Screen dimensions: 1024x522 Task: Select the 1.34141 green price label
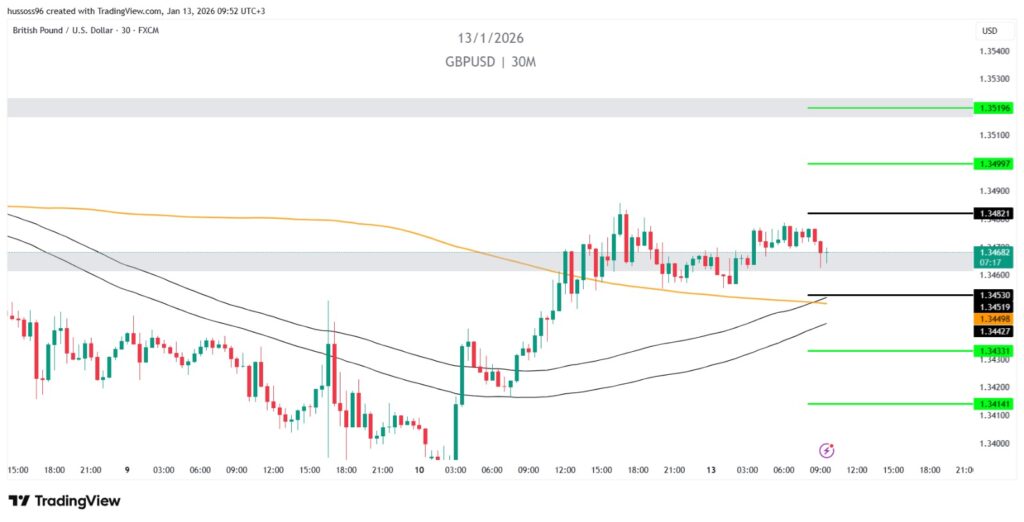[996, 403]
